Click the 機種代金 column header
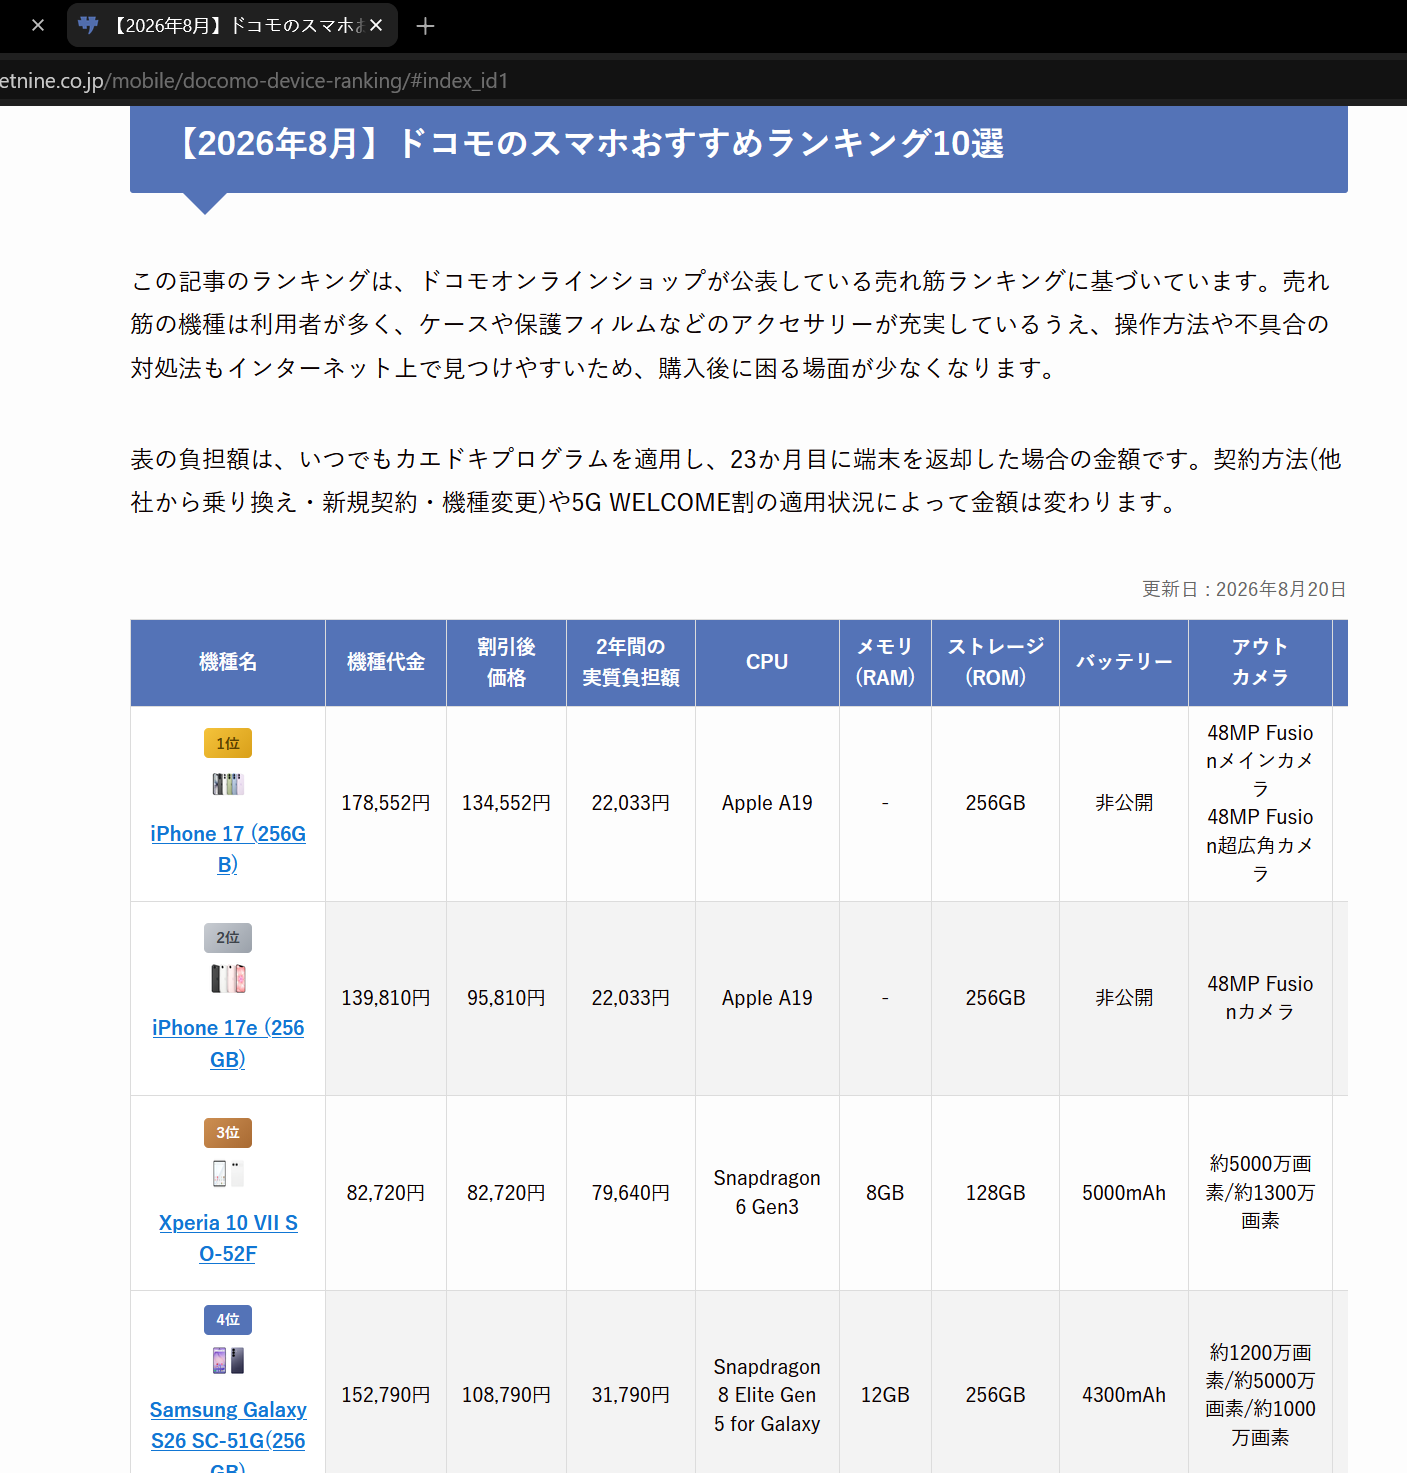Screen dimensions: 1407x1473 pyautogui.click(x=386, y=662)
